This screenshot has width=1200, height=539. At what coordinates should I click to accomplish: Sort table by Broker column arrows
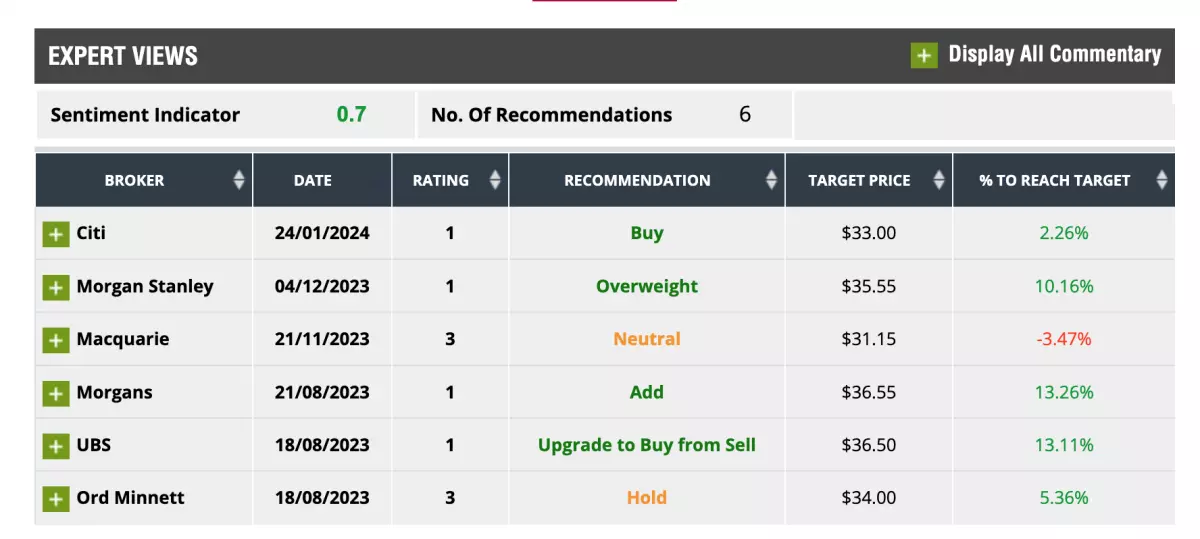pos(239,180)
